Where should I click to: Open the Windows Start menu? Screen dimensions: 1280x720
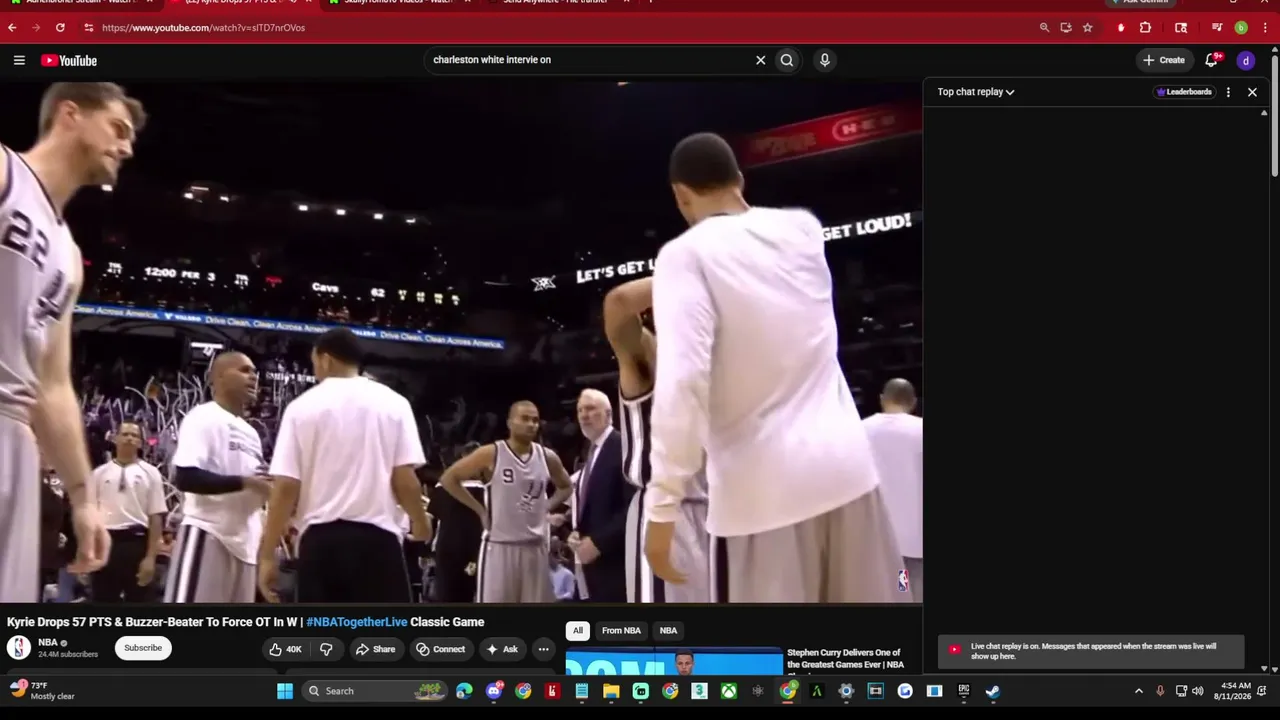click(285, 691)
